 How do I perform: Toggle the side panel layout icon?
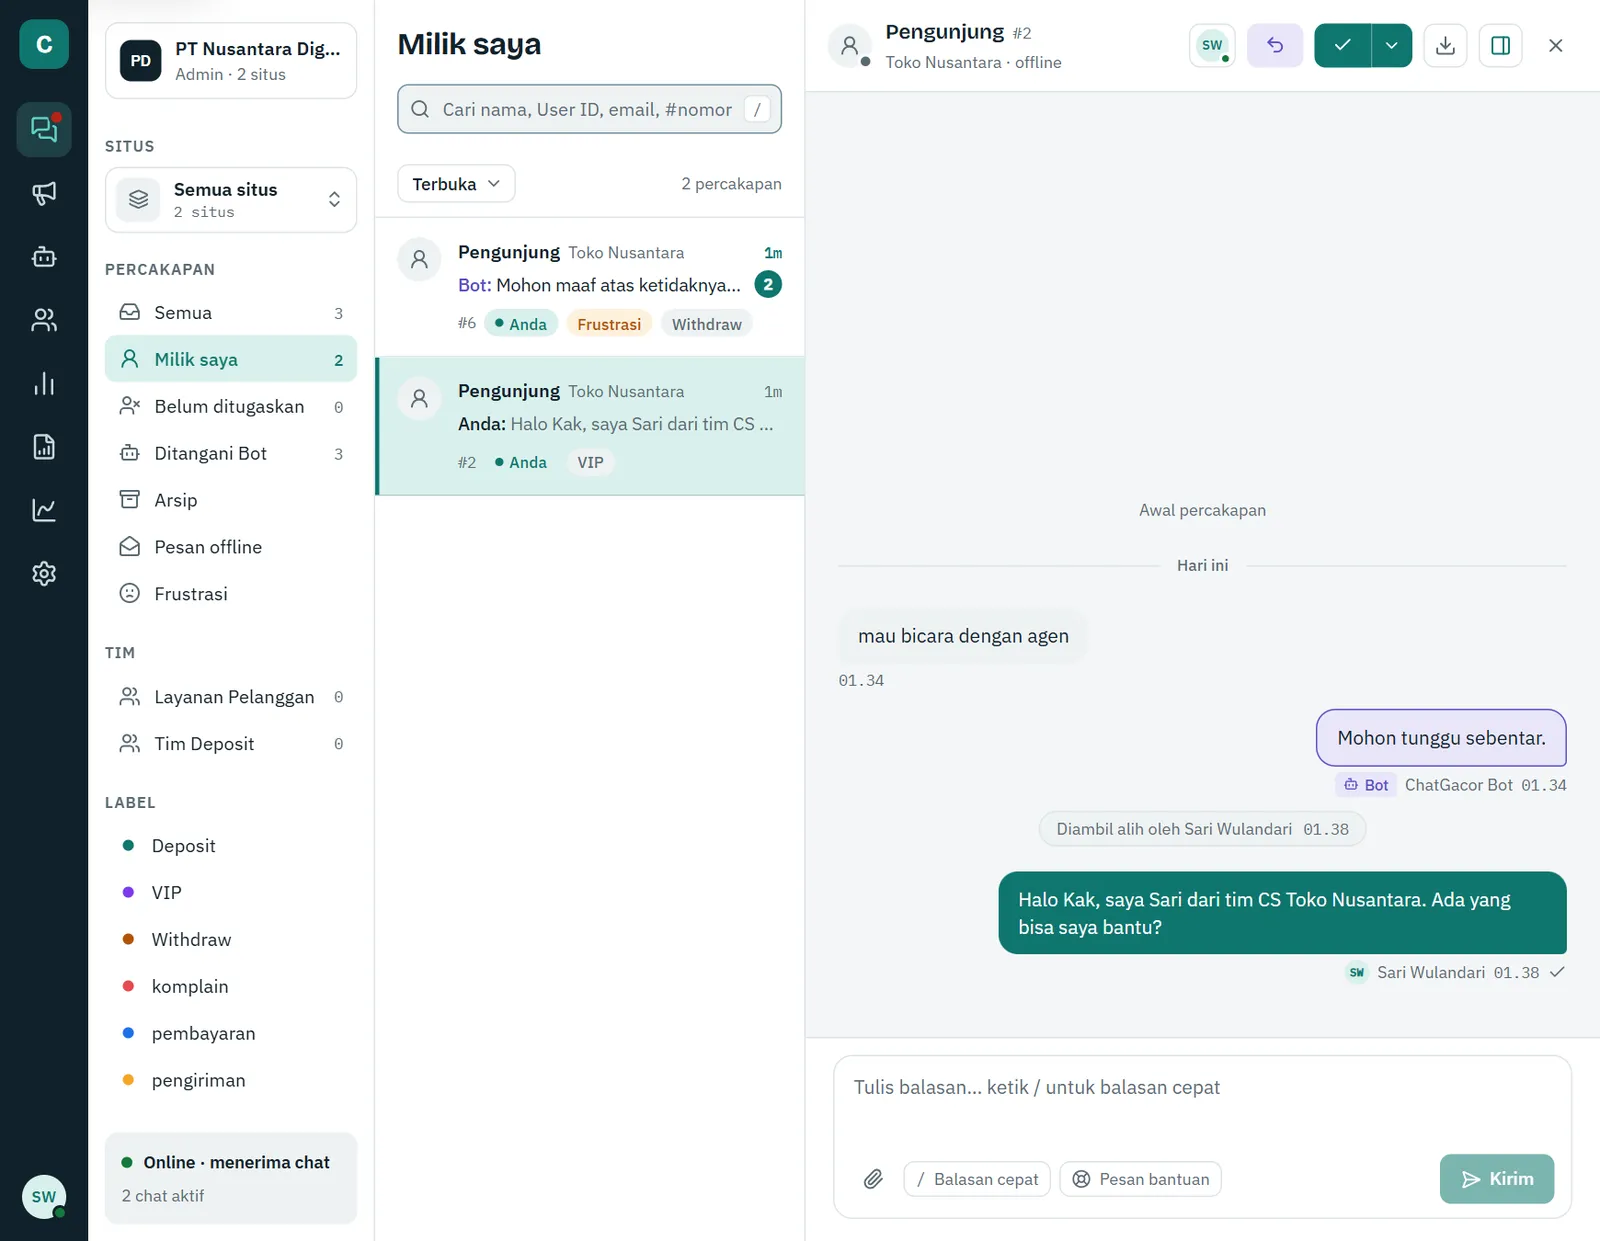coord(1500,45)
